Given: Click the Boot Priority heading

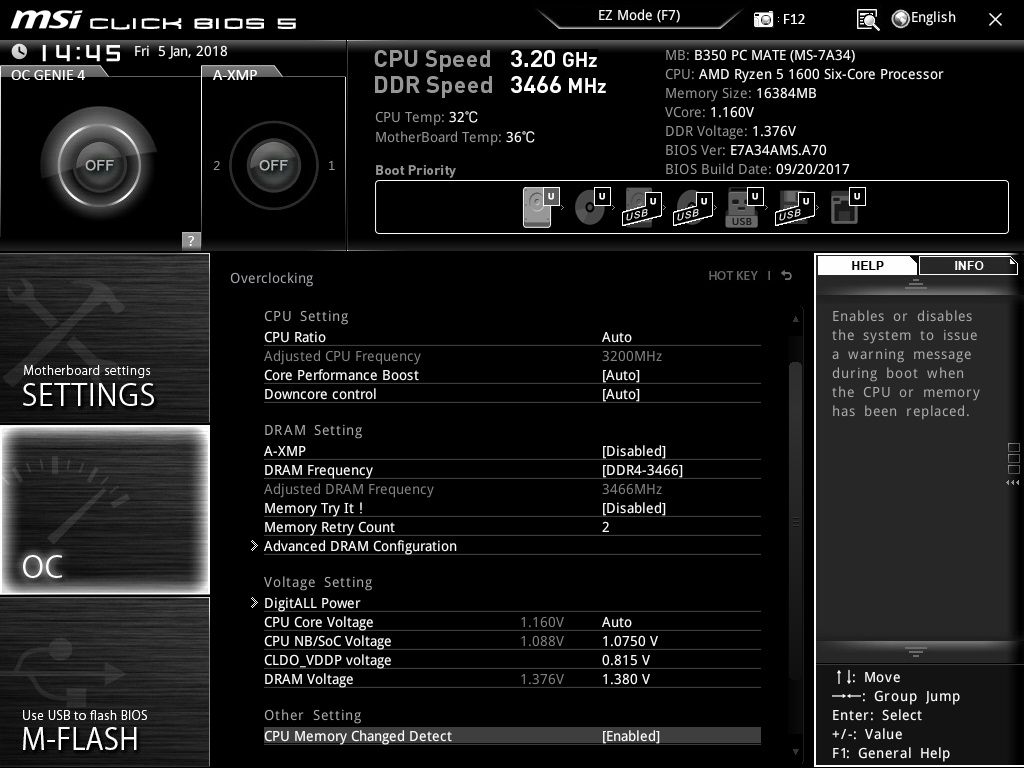Looking at the screenshot, I should (x=415, y=170).
